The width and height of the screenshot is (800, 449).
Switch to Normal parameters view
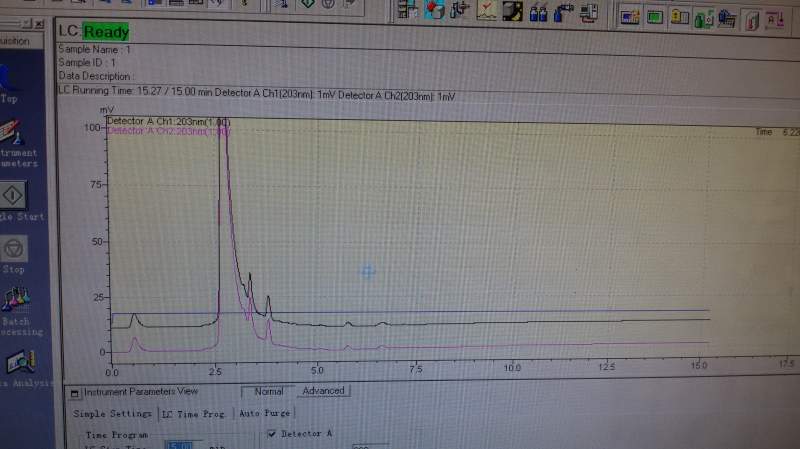pos(268,392)
